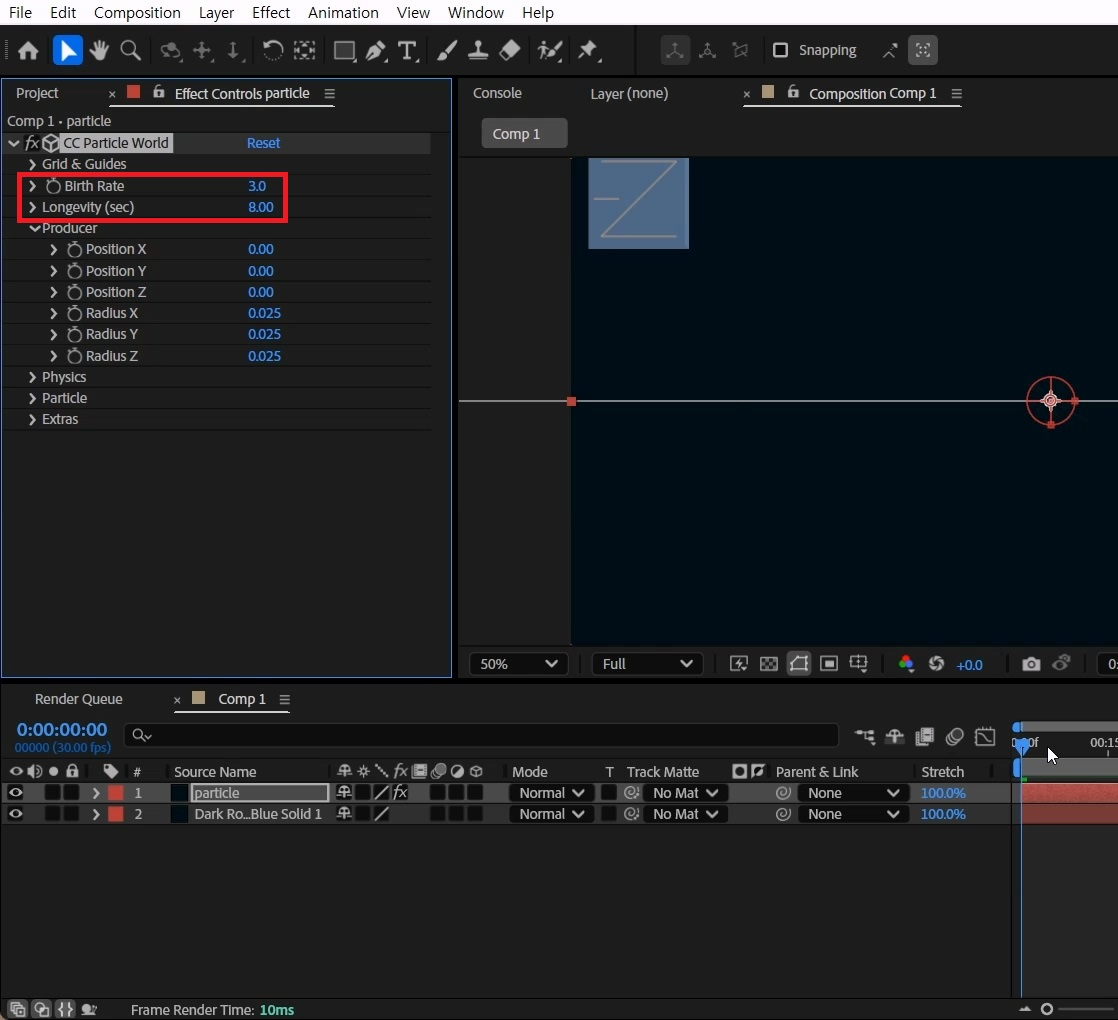Screen dimensions: 1118x1020
Task: Toggle the CC Particle World fx switch
Action: (x=32, y=143)
